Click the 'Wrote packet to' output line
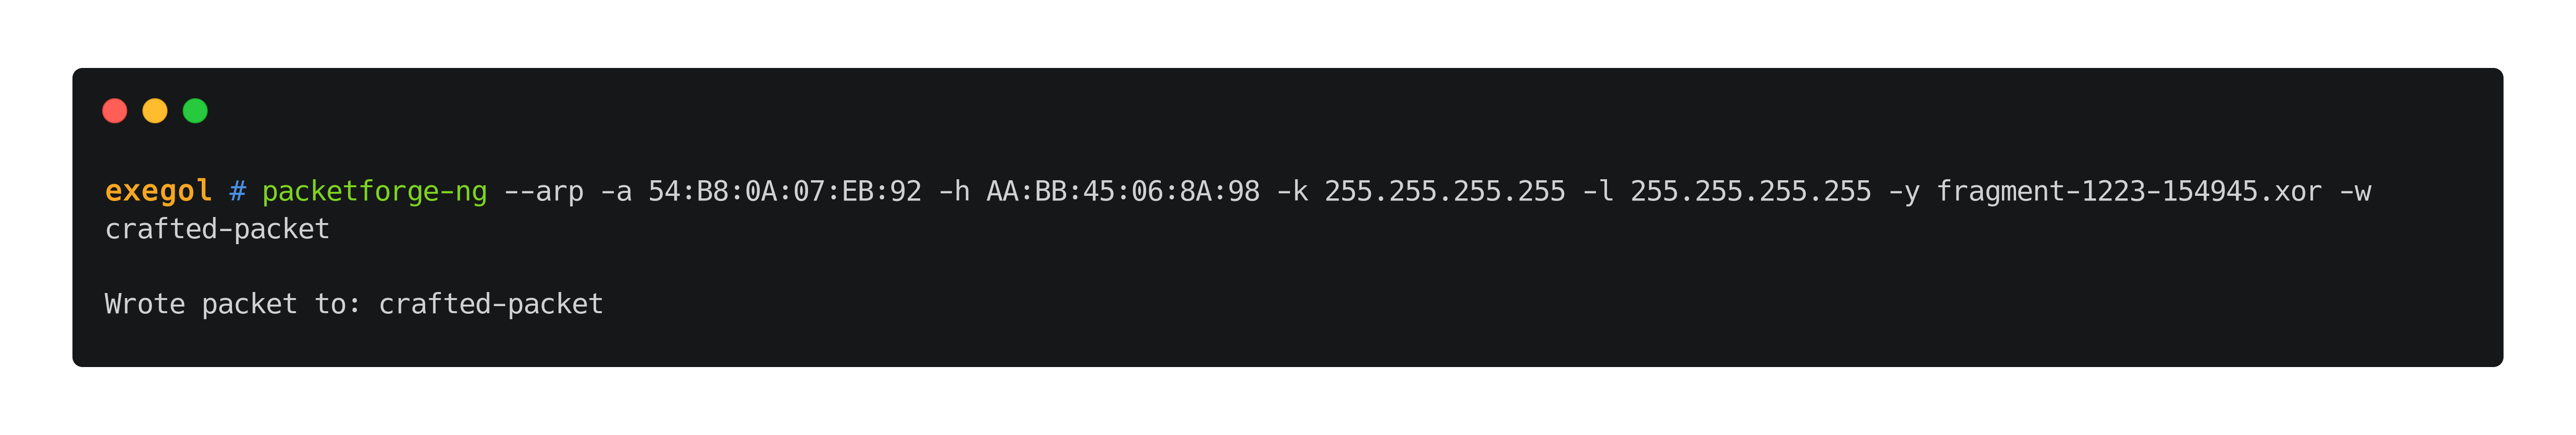 (x=354, y=304)
